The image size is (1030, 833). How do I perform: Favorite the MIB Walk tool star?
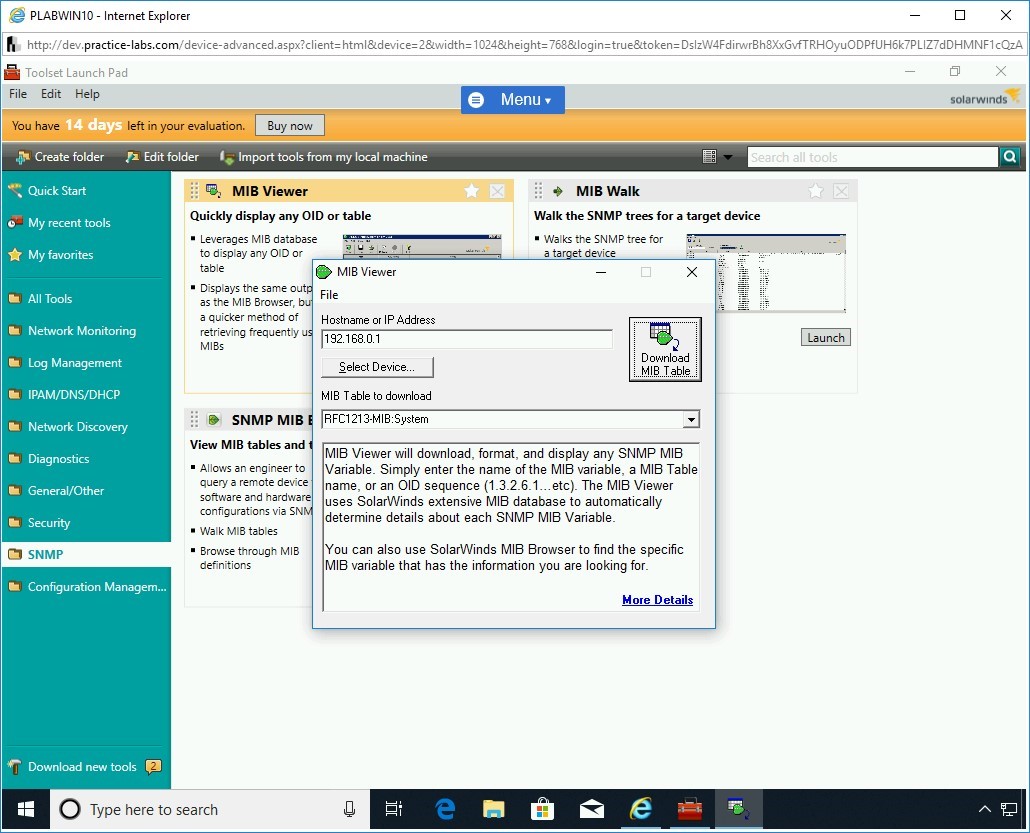pos(816,191)
